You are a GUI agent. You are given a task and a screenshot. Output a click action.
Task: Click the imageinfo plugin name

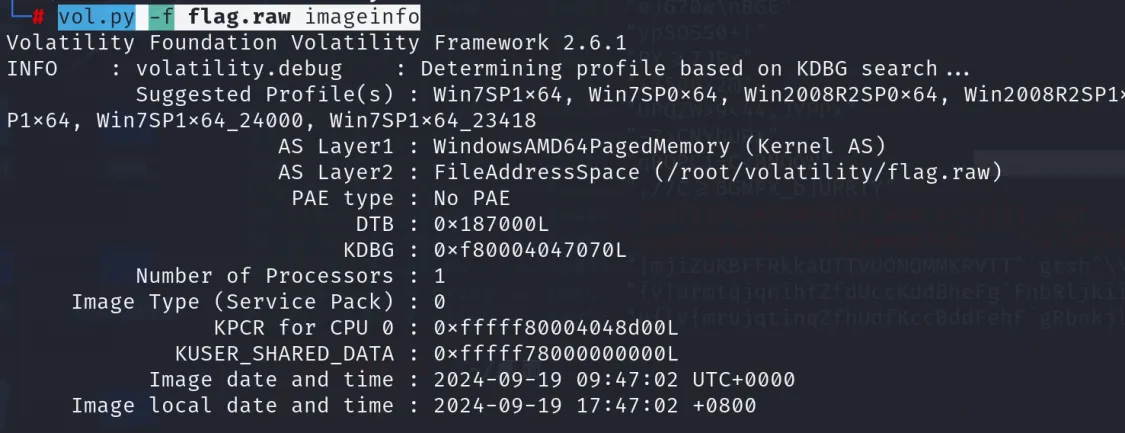point(363,17)
